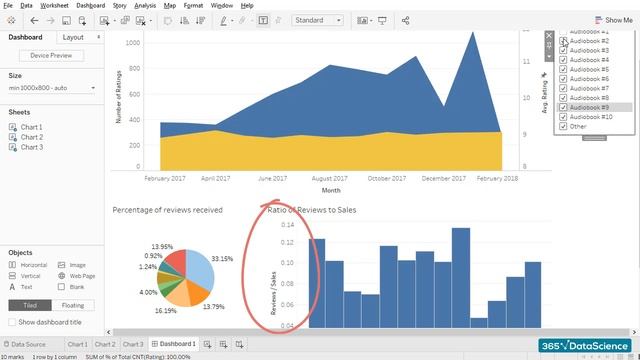
Task: Click the swap rows and columns icon
Action: click(x=168, y=20)
